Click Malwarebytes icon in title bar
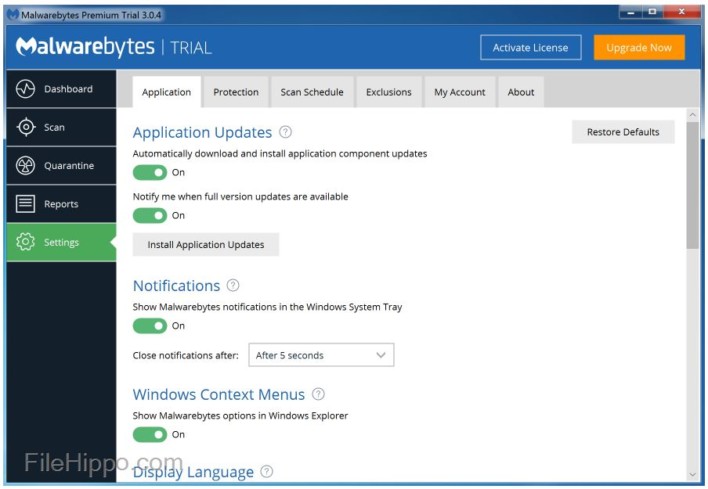708x489 pixels. [13, 14]
